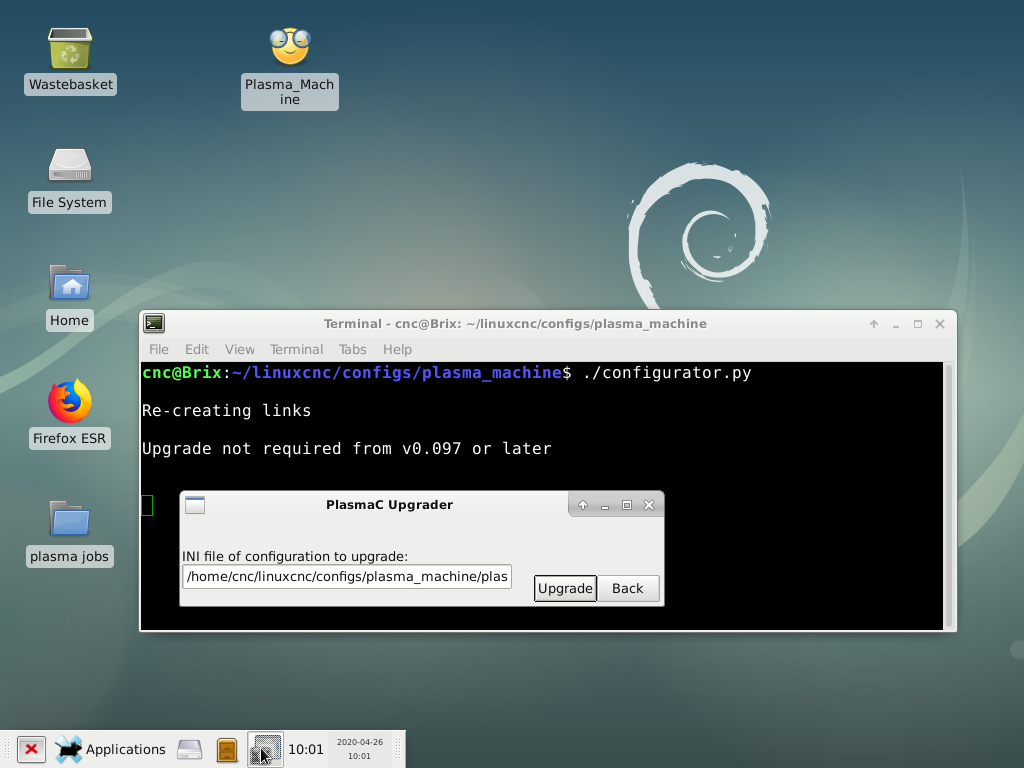
Task: Open the Applications menu in the panel
Action: [110, 749]
